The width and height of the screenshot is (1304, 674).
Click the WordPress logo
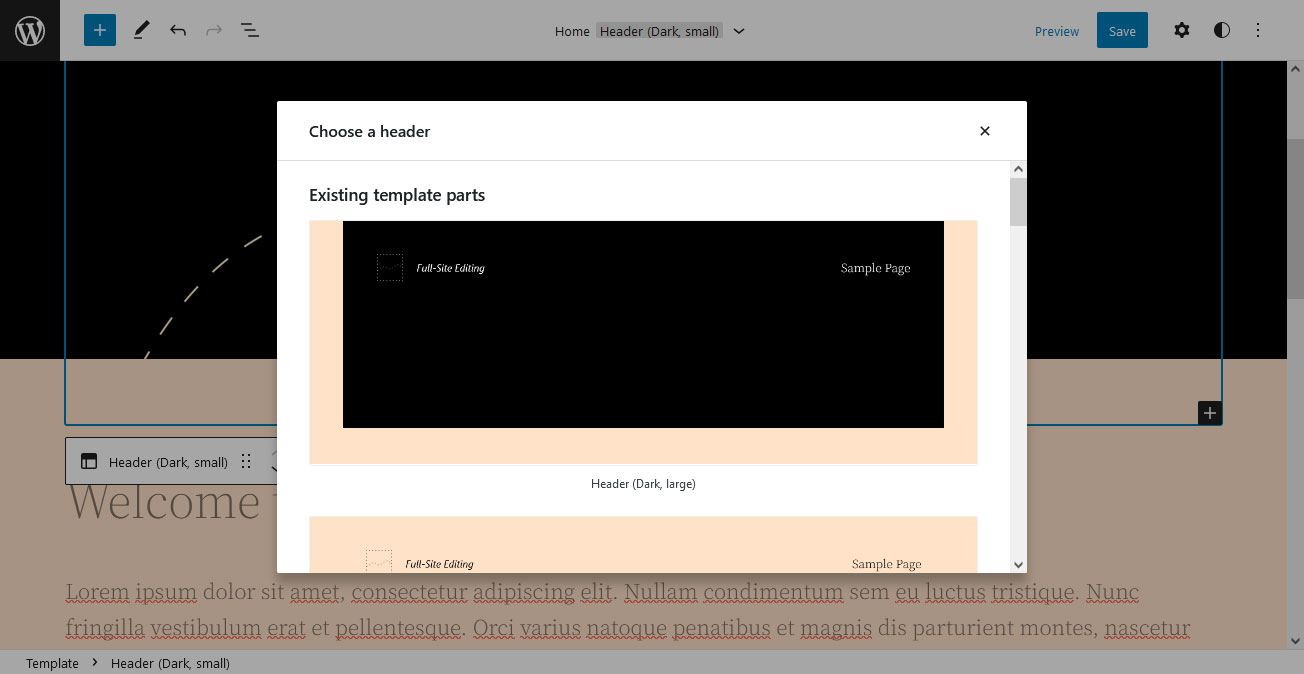[30, 30]
